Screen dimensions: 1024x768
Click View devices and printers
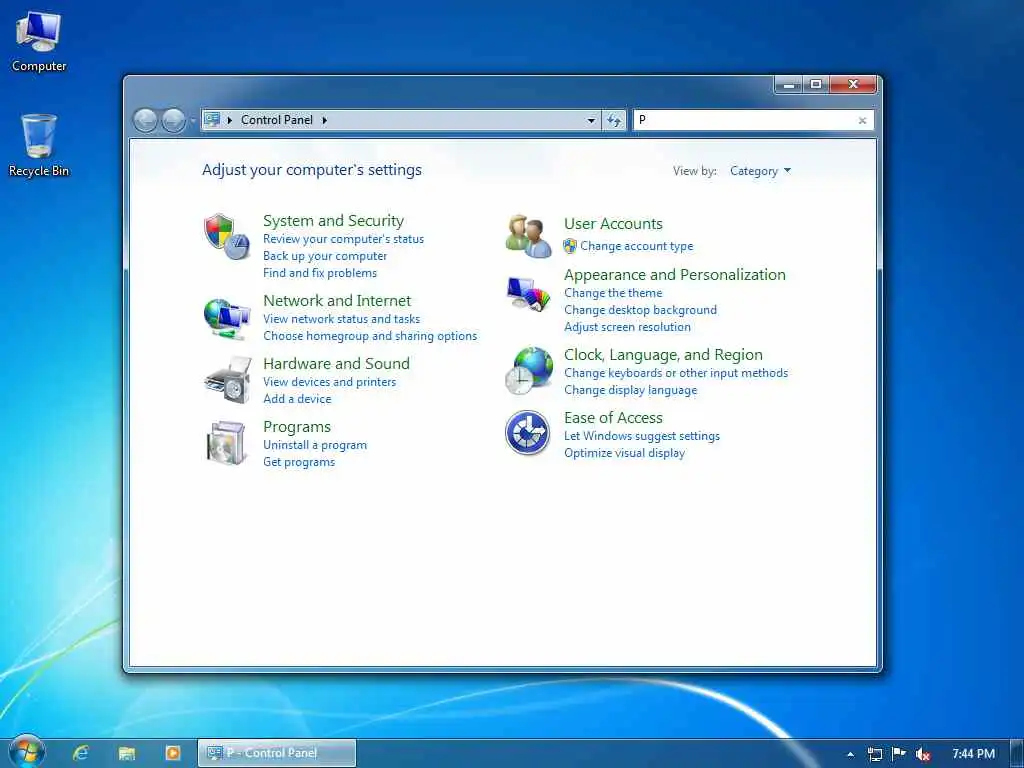pos(329,382)
